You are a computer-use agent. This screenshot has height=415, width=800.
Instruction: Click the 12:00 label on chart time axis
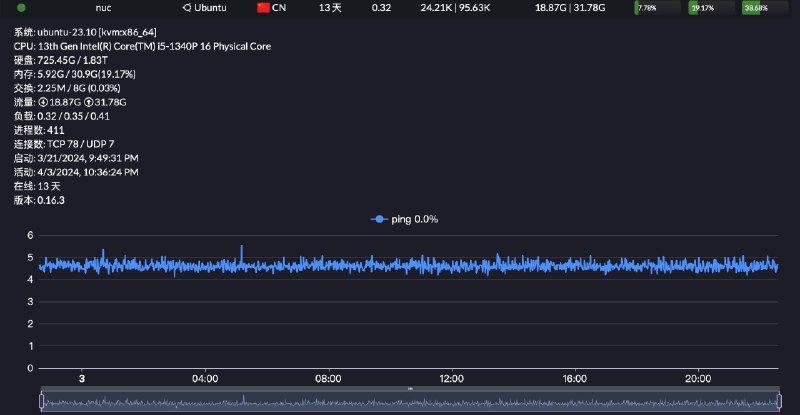[x=451, y=379]
